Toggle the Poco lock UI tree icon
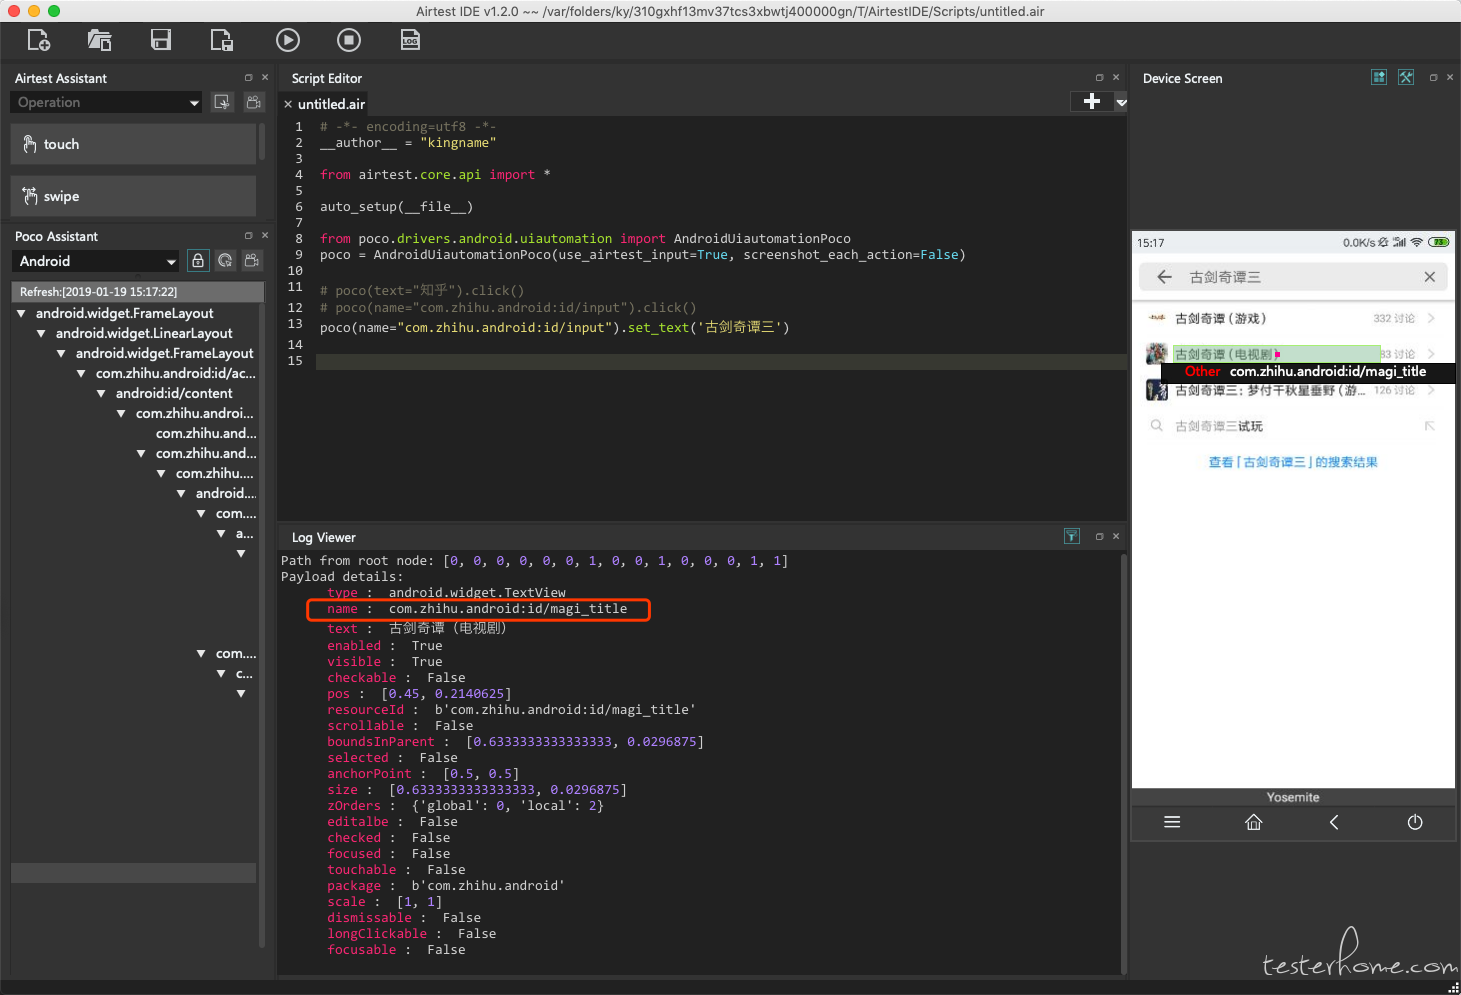This screenshot has height=995, width=1461. [x=198, y=261]
